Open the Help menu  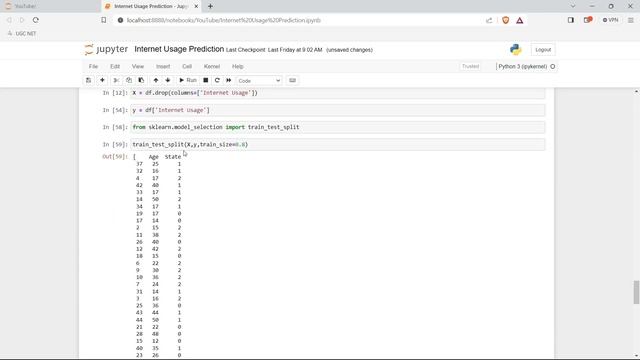(238, 67)
